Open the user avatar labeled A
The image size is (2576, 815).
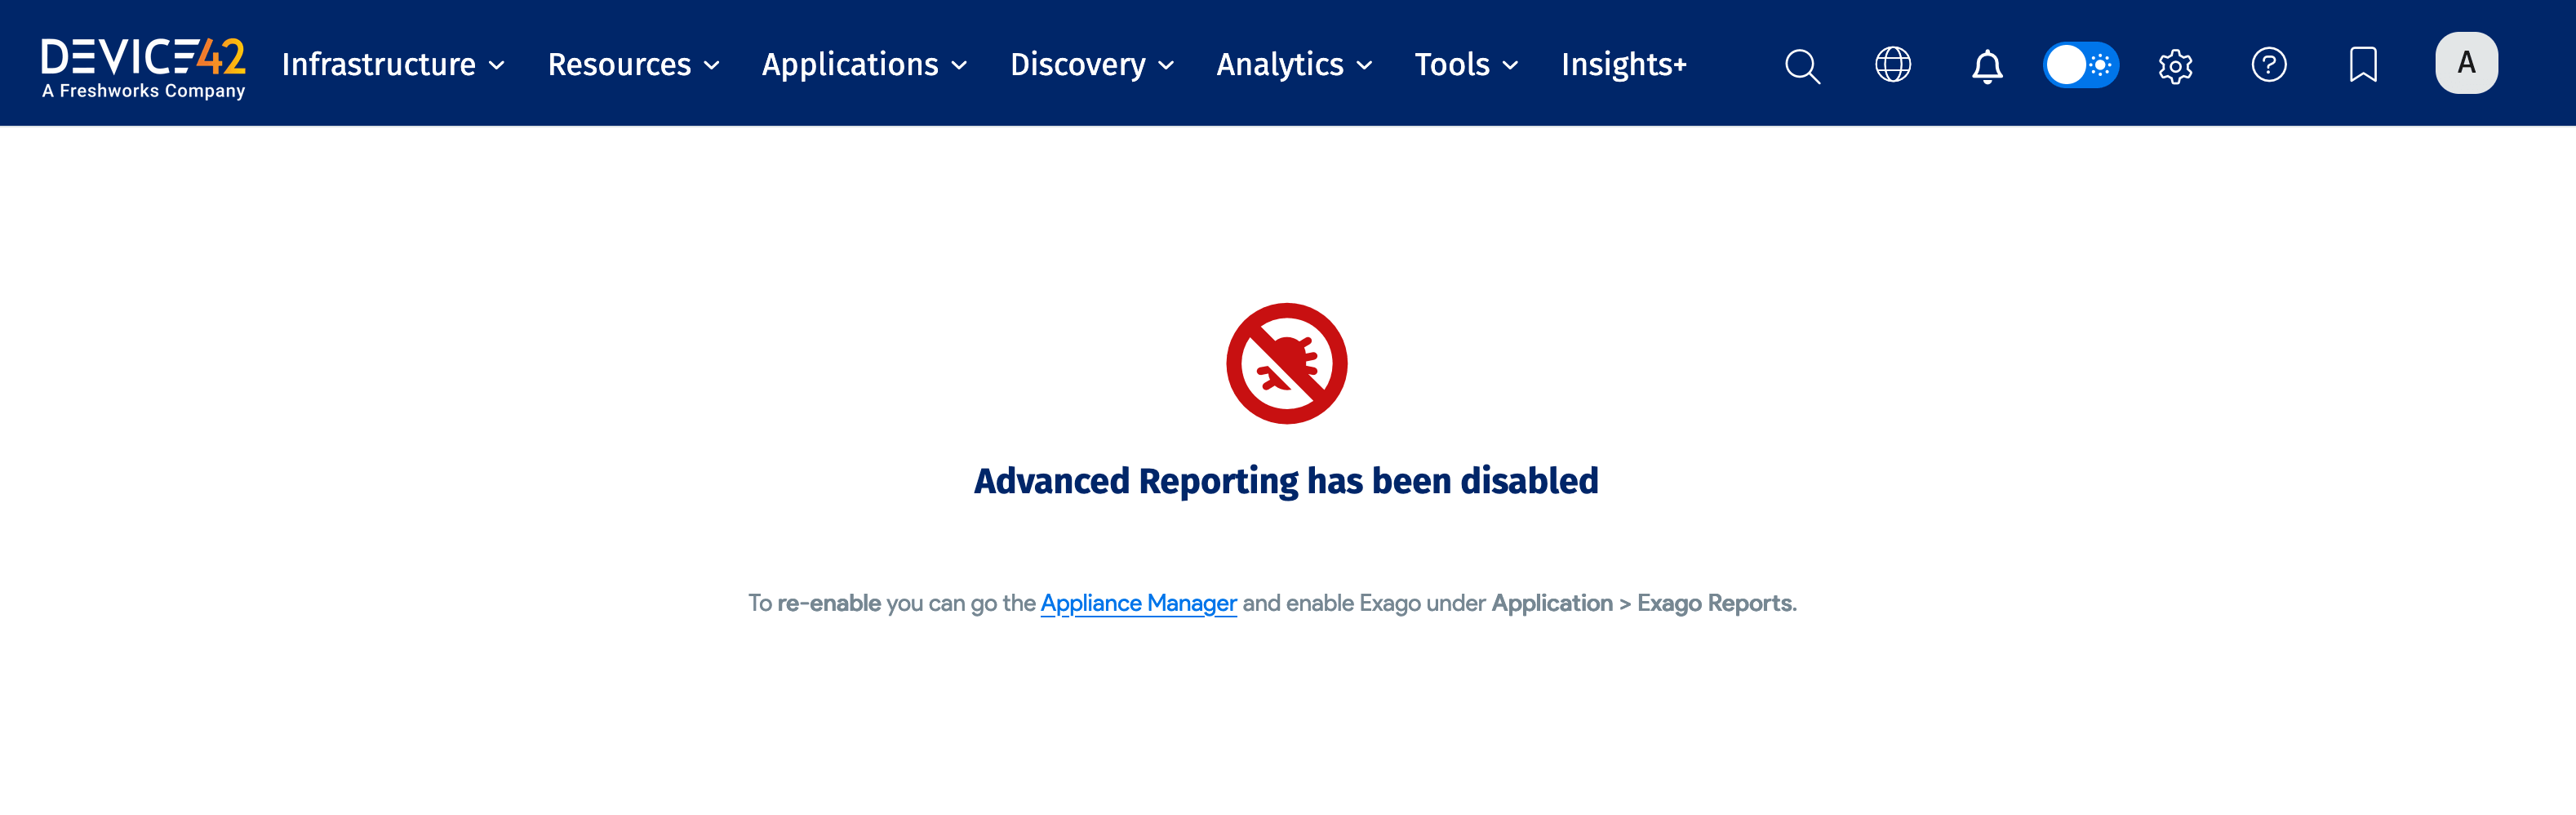2466,63
